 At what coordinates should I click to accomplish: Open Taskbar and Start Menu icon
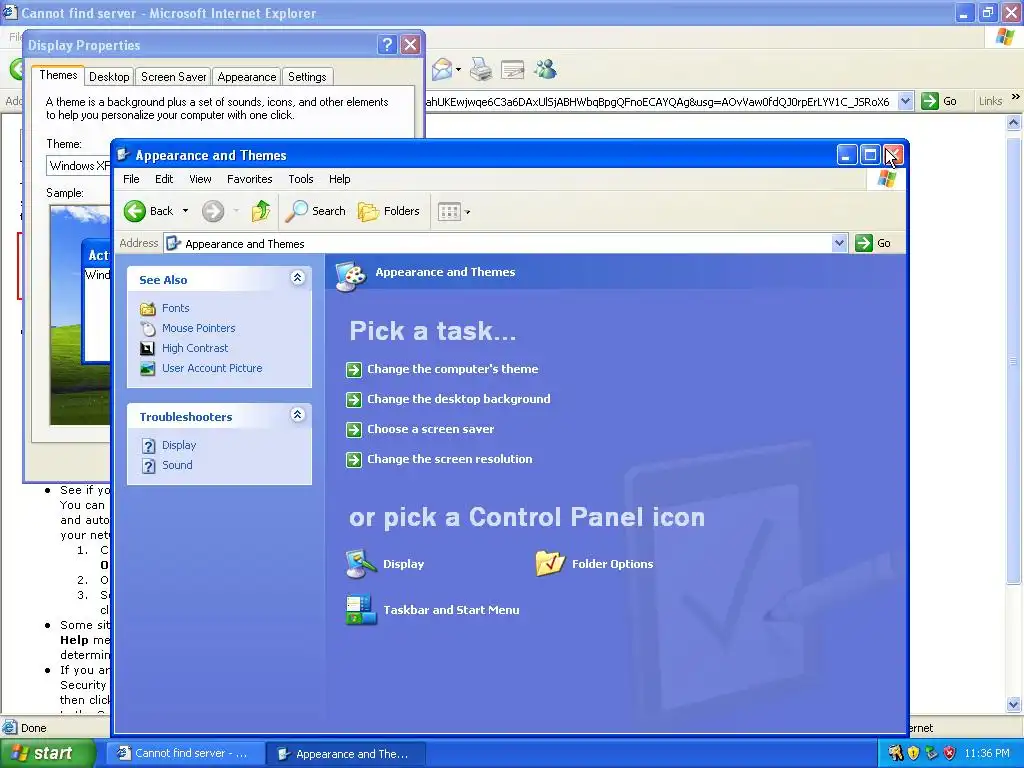coord(432,610)
